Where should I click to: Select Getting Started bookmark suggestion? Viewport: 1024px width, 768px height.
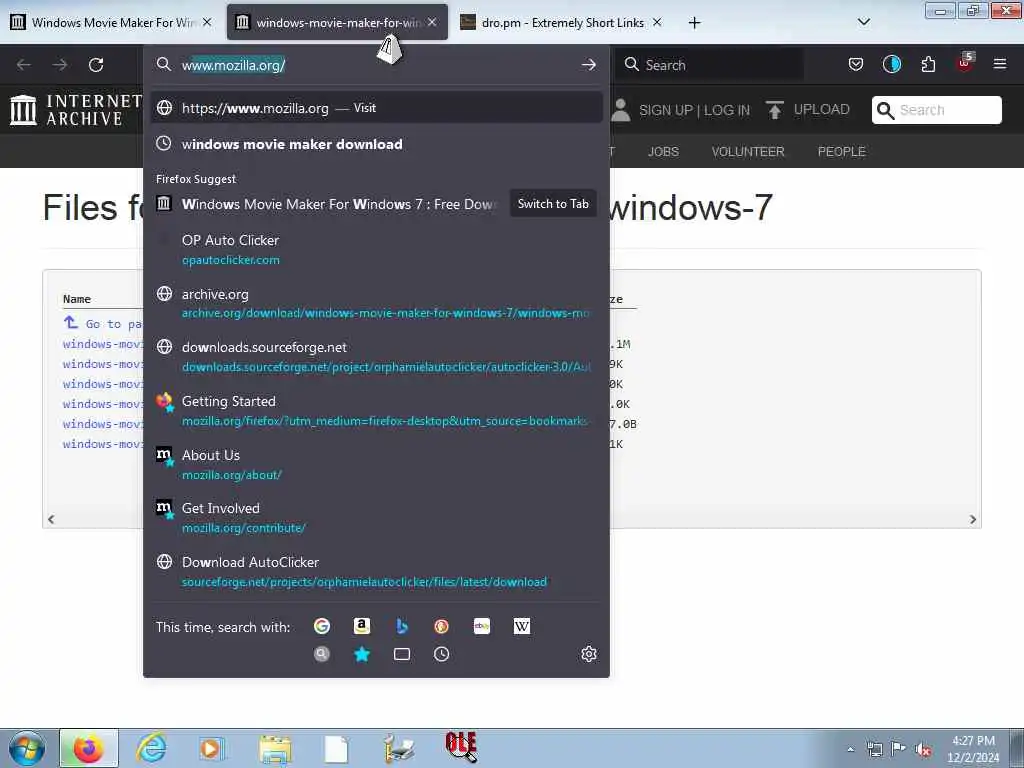(x=376, y=411)
